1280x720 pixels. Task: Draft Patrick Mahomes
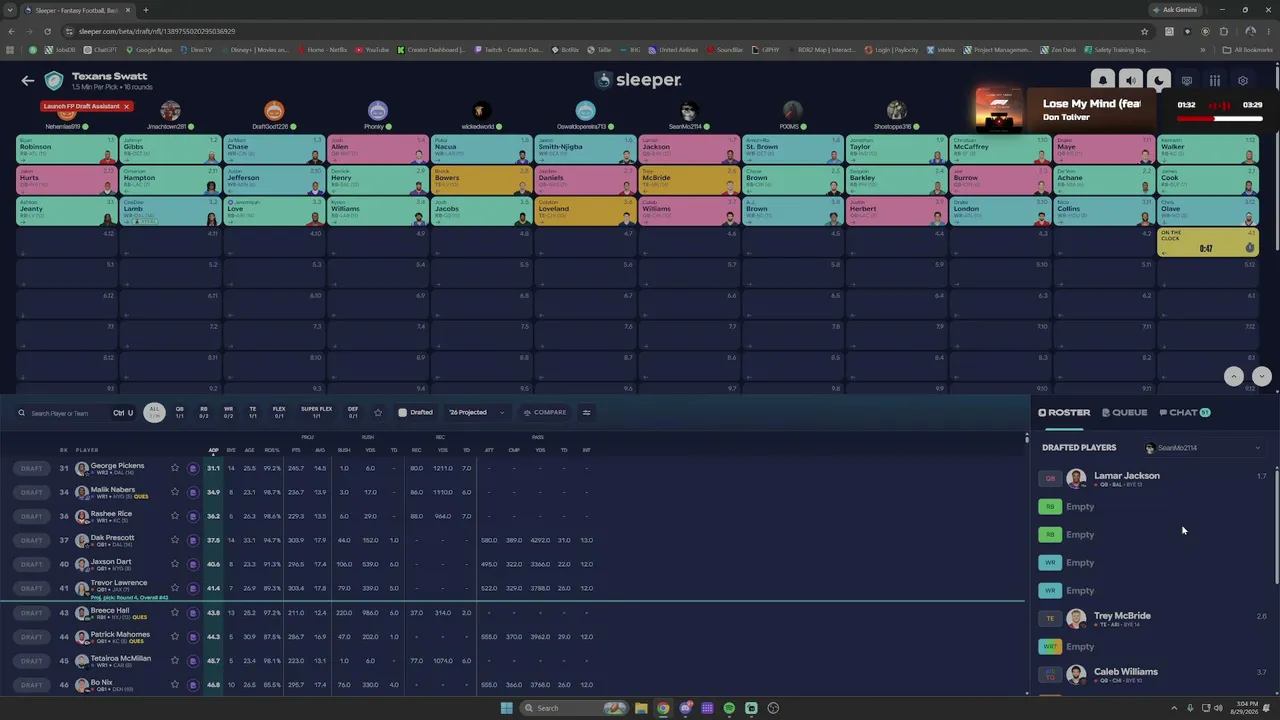(31, 637)
